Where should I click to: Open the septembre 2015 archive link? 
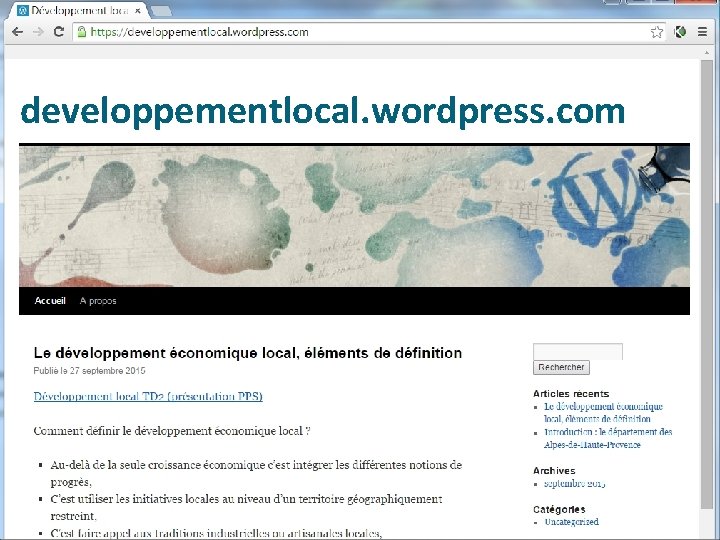574,484
